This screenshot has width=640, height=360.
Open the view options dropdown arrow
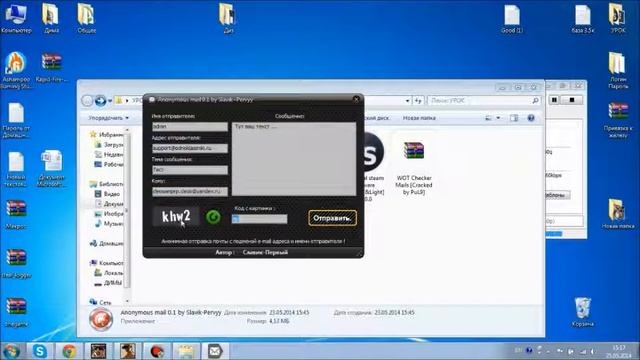tap(498, 118)
